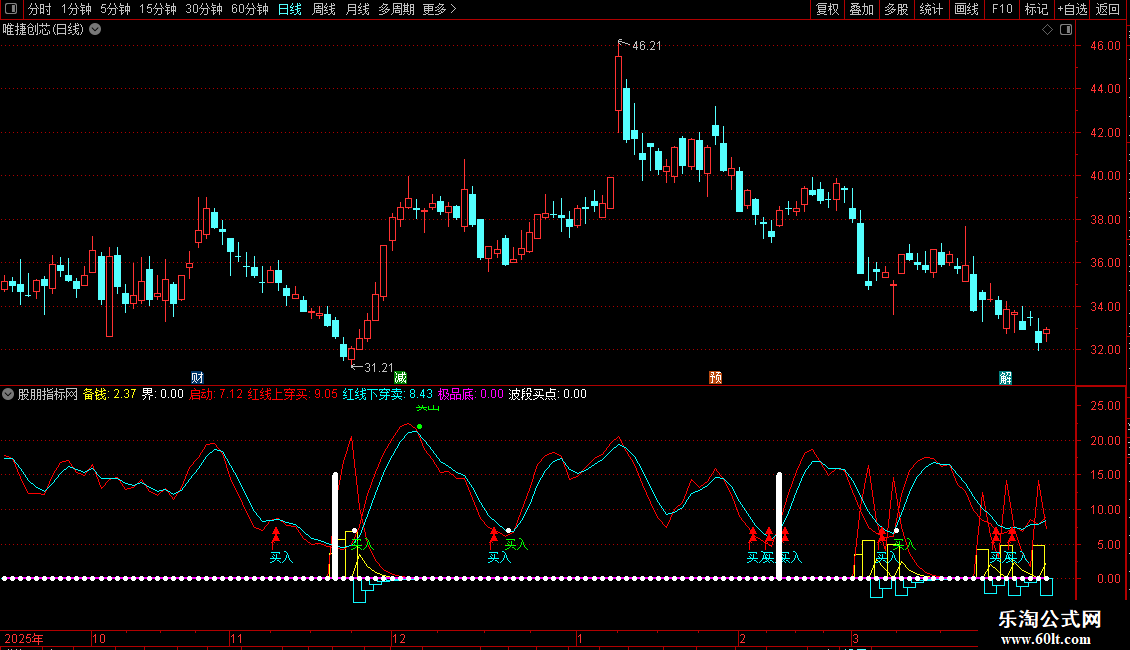Toggle the right side panel icon

tap(1066, 30)
